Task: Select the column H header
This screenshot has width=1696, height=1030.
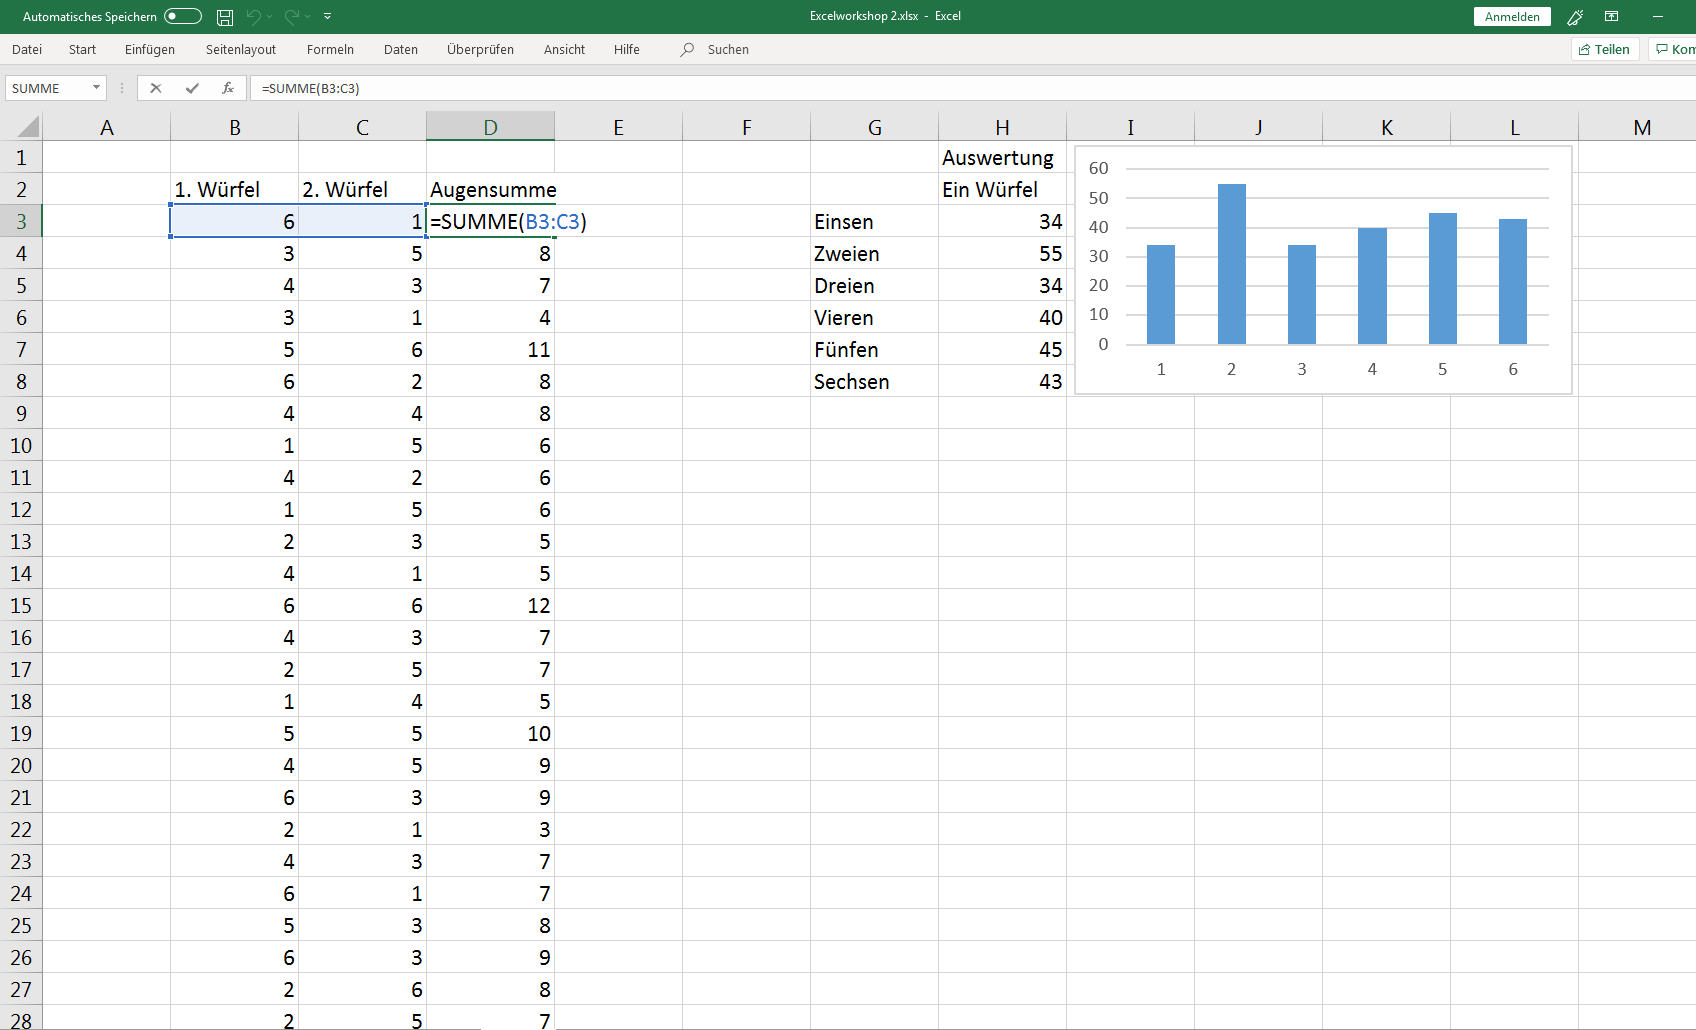Action: (x=1003, y=127)
